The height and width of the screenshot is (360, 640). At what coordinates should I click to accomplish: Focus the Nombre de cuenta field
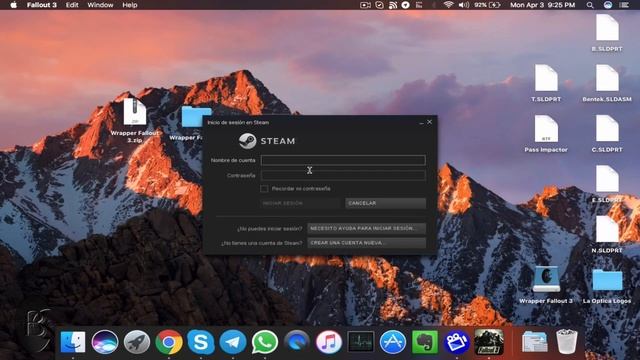tap(343, 160)
